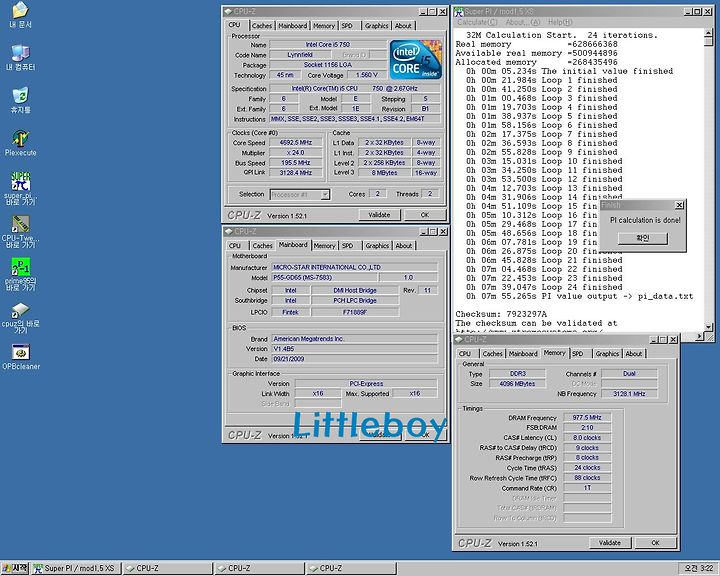Select the third CPU-Z taskbar button
The image size is (720, 576).
[351, 568]
